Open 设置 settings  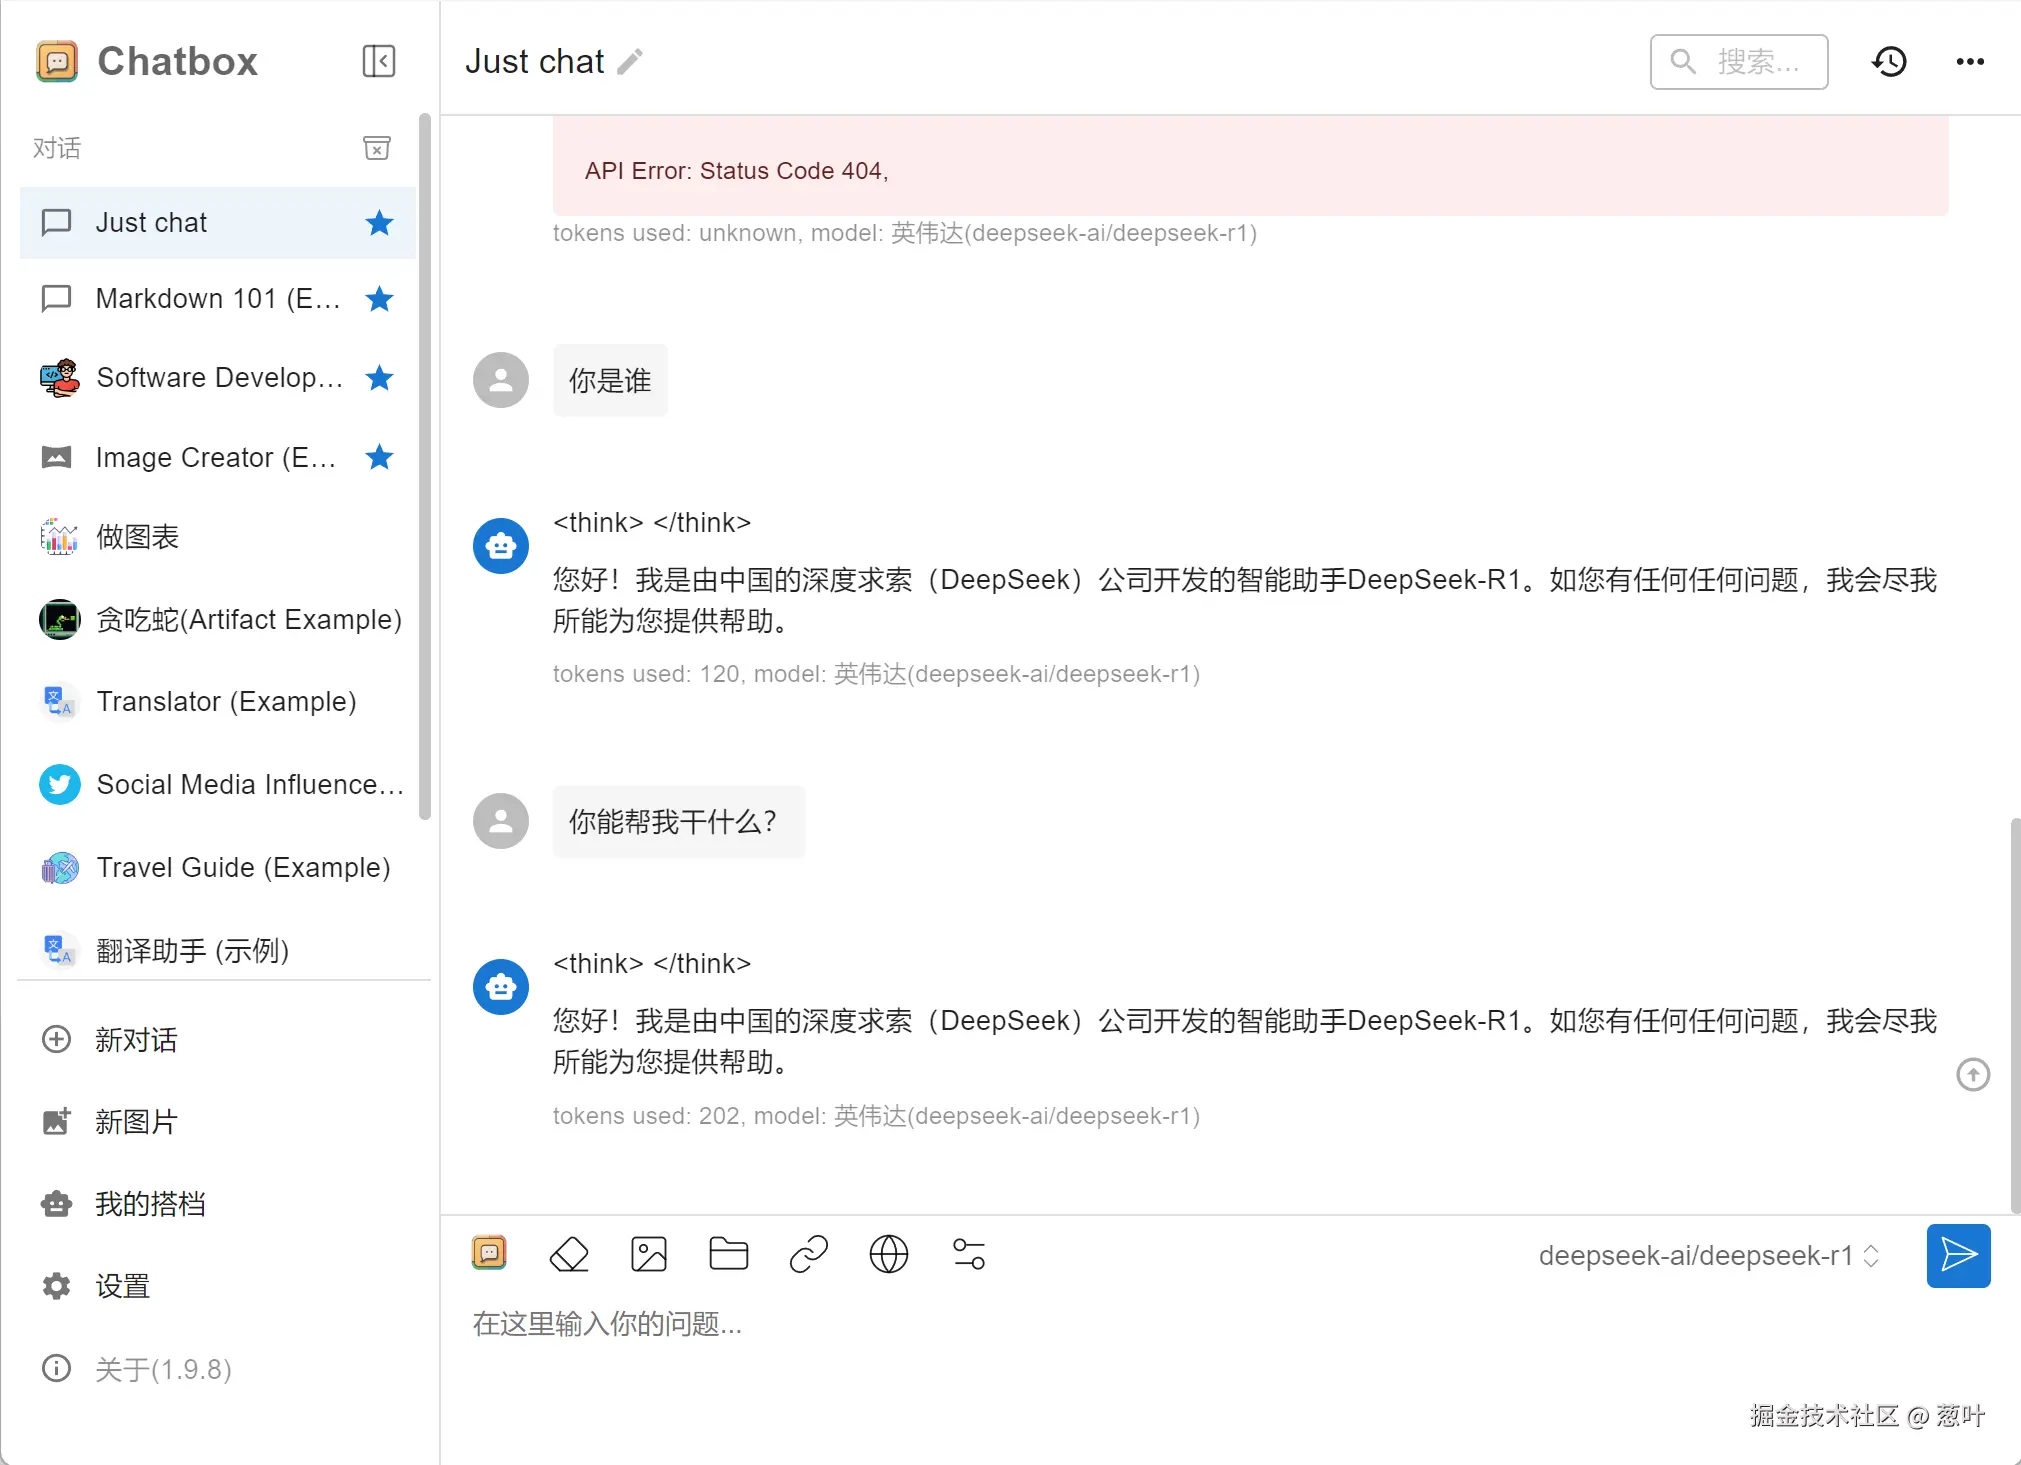click(x=122, y=1286)
